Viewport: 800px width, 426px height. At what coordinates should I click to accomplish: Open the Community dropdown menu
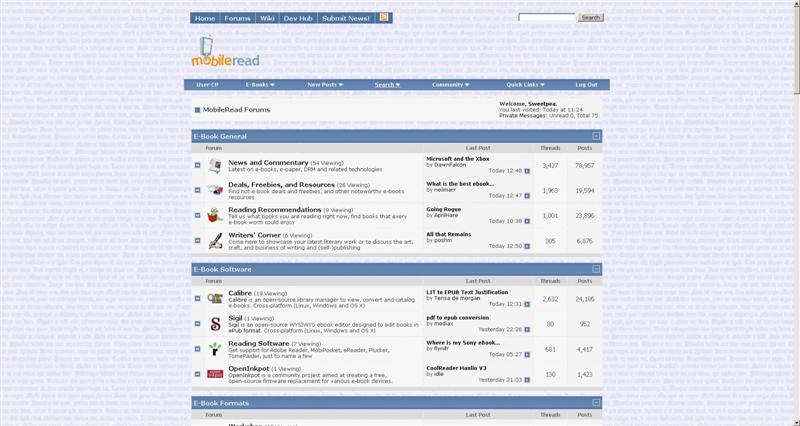pyautogui.click(x=451, y=85)
